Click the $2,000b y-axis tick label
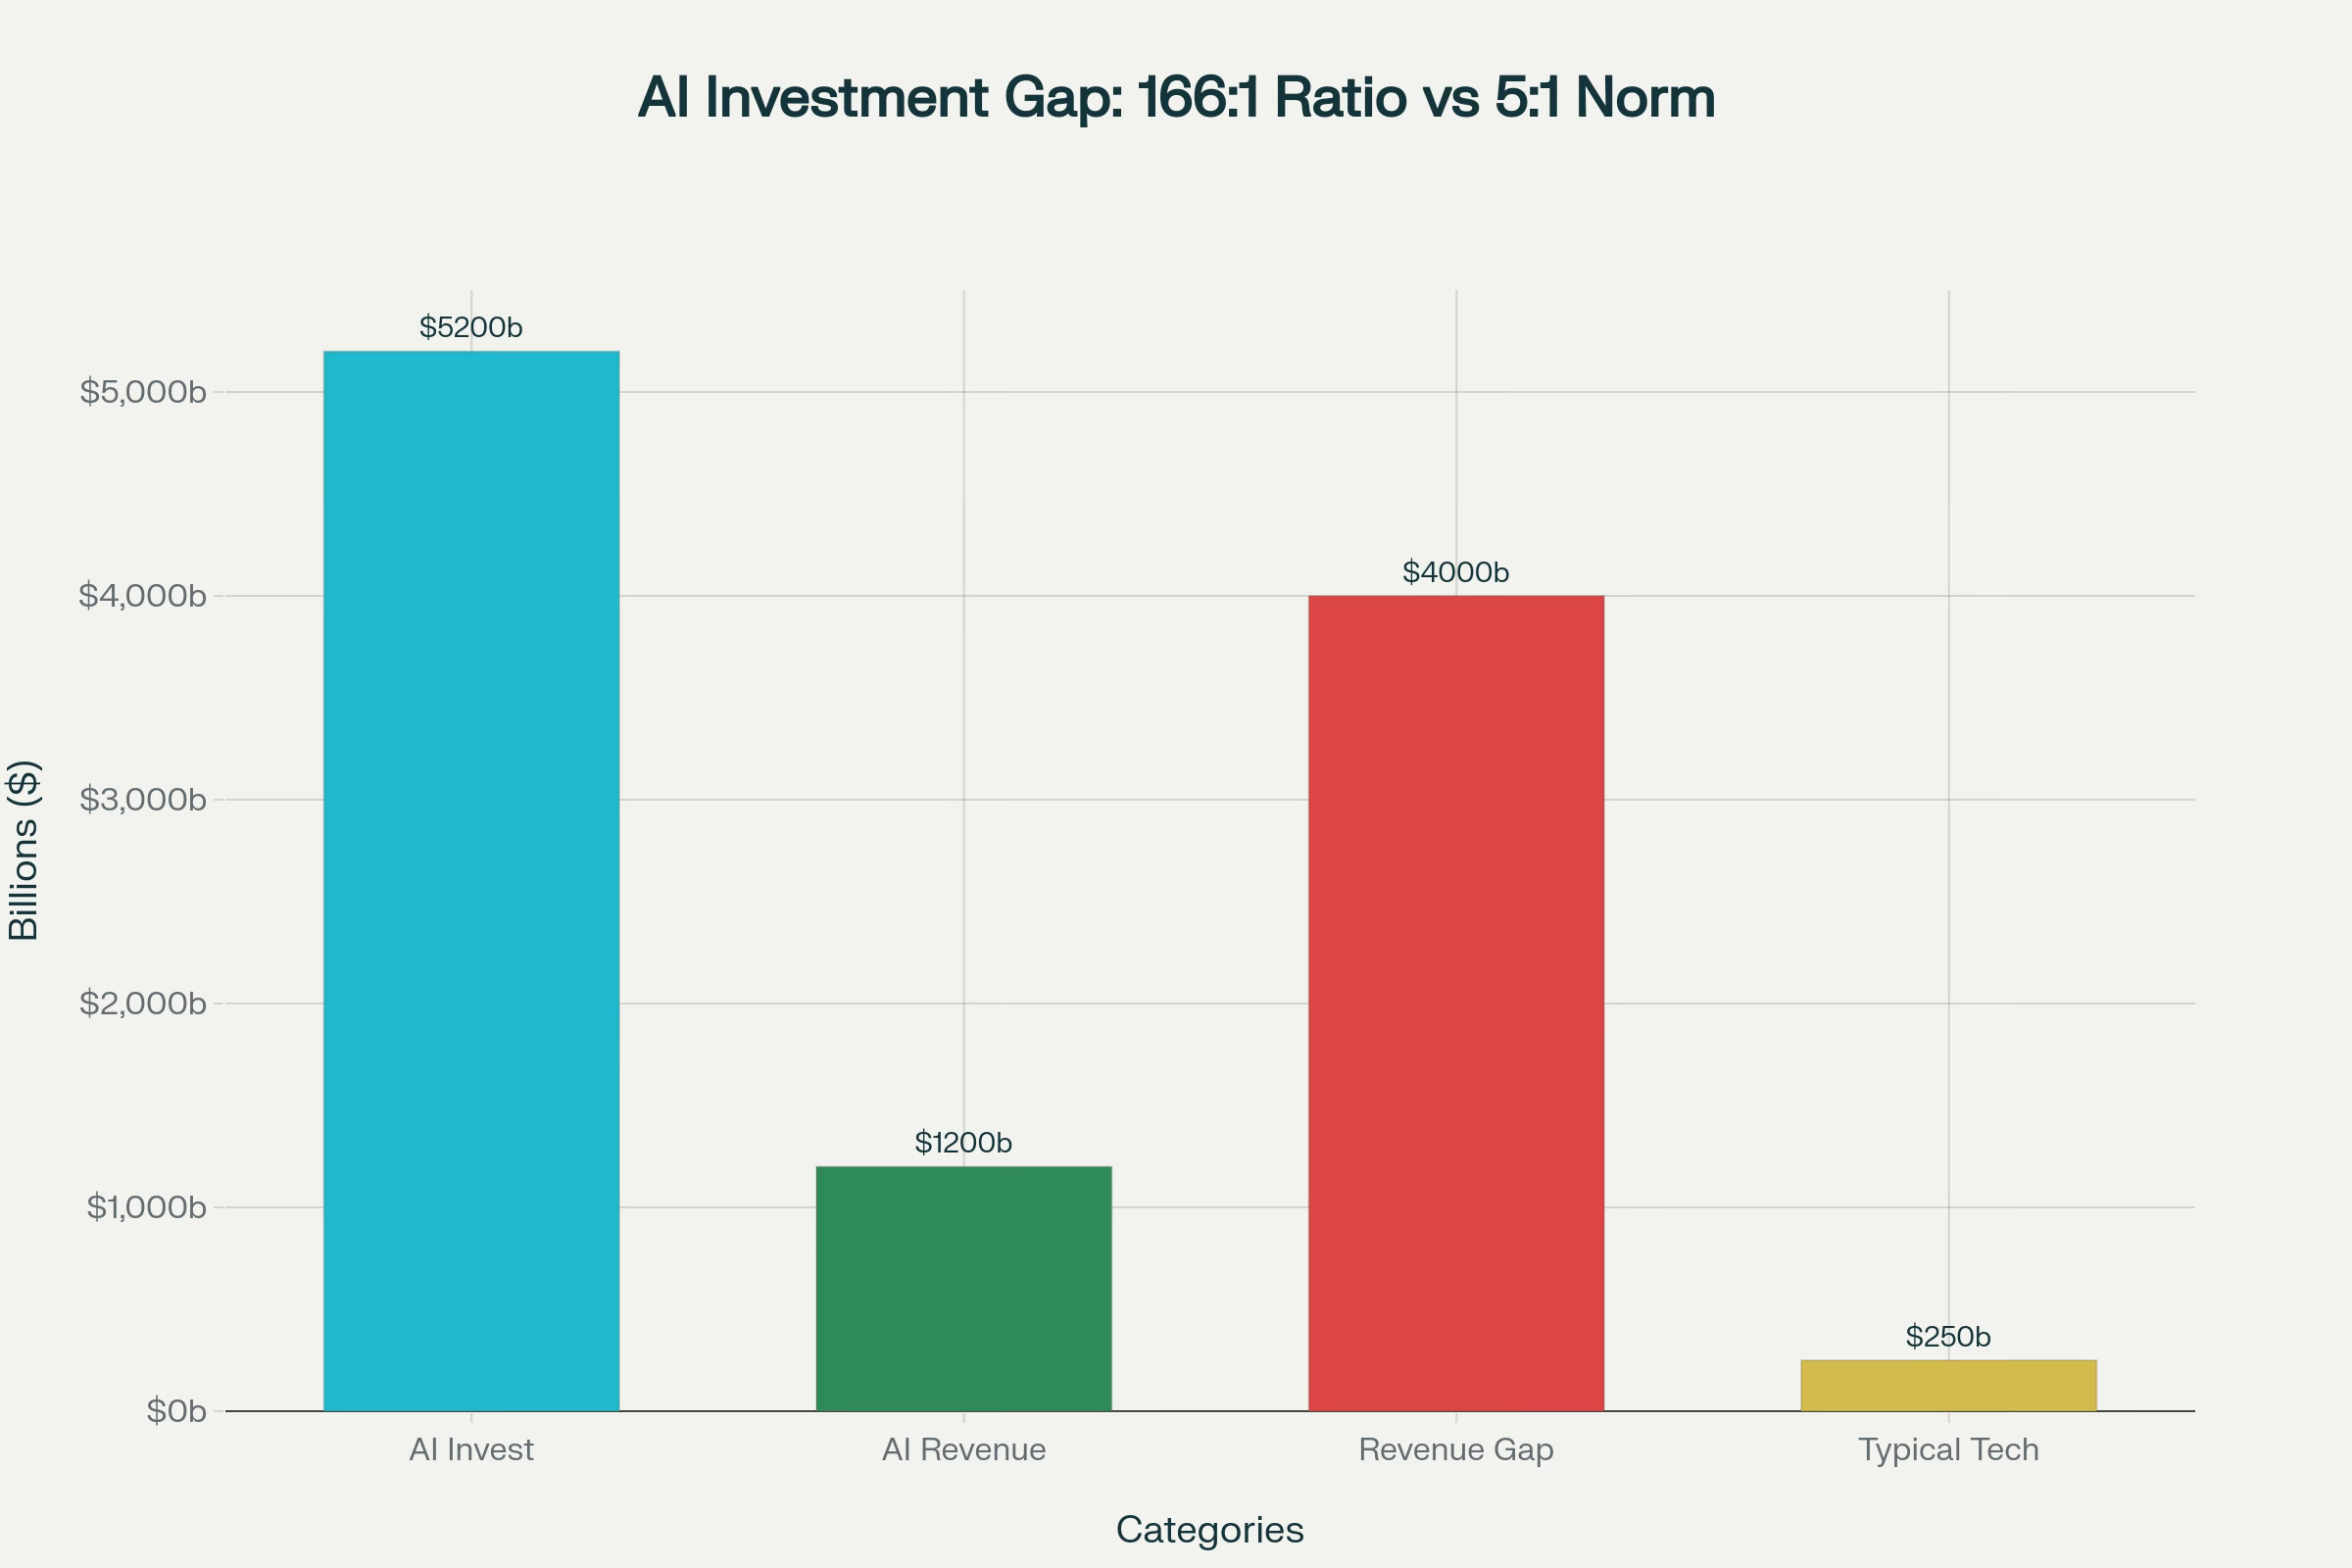 coord(143,1003)
